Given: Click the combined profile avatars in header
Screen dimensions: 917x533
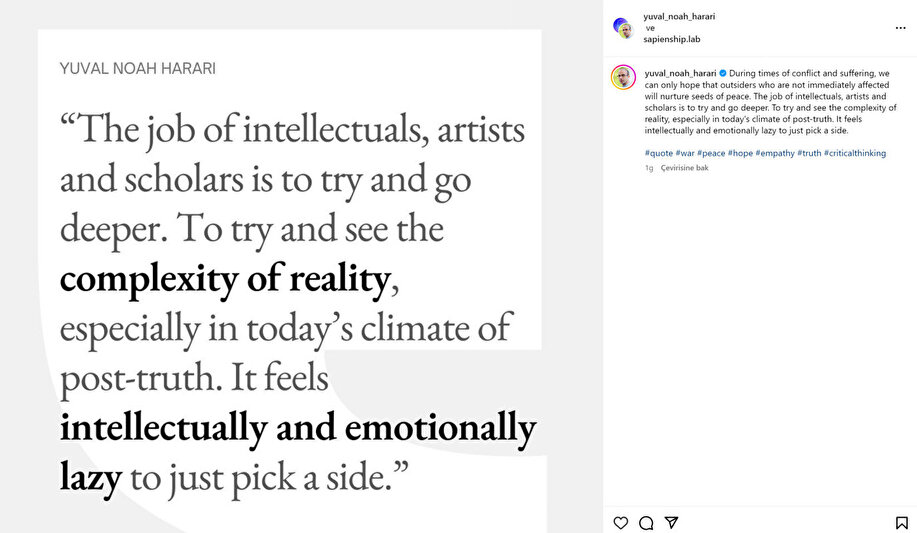Looking at the screenshot, I should click(624, 28).
